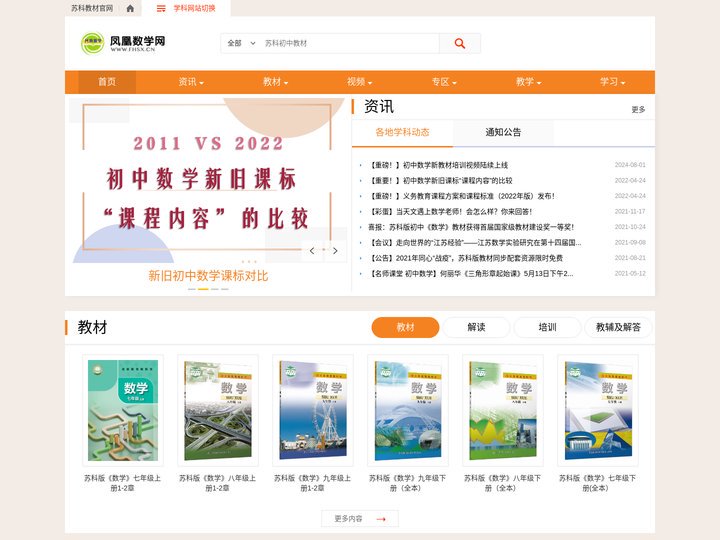This screenshot has height=540, width=720.
Task: Click date 2024-08-01 in news list
Action: tap(630, 165)
